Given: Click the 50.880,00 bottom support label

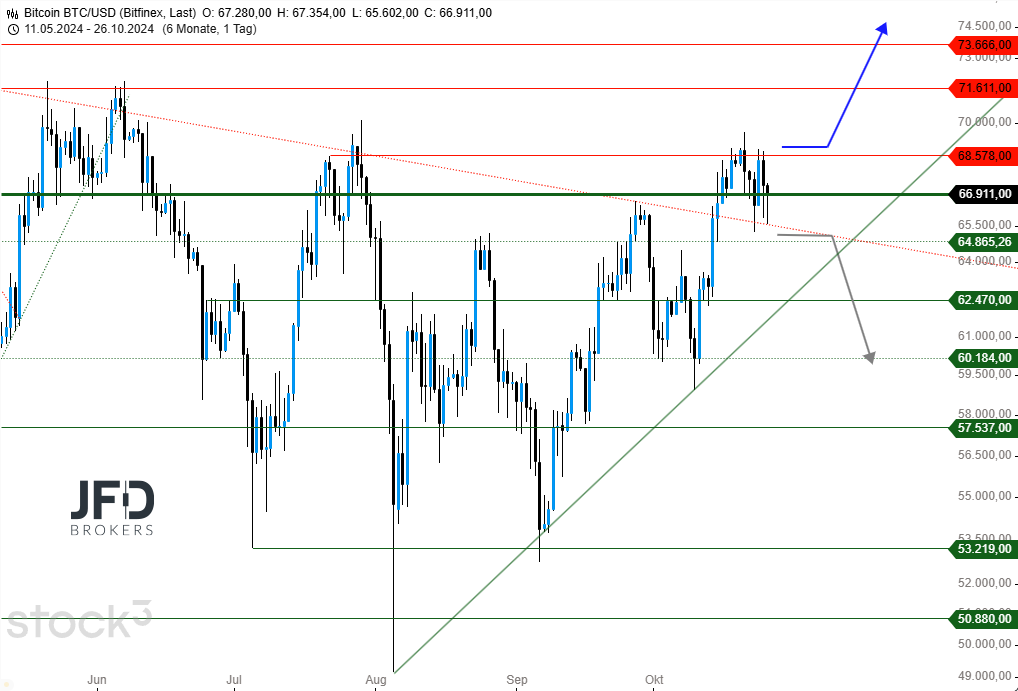Looking at the screenshot, I should tap(983, 620).
